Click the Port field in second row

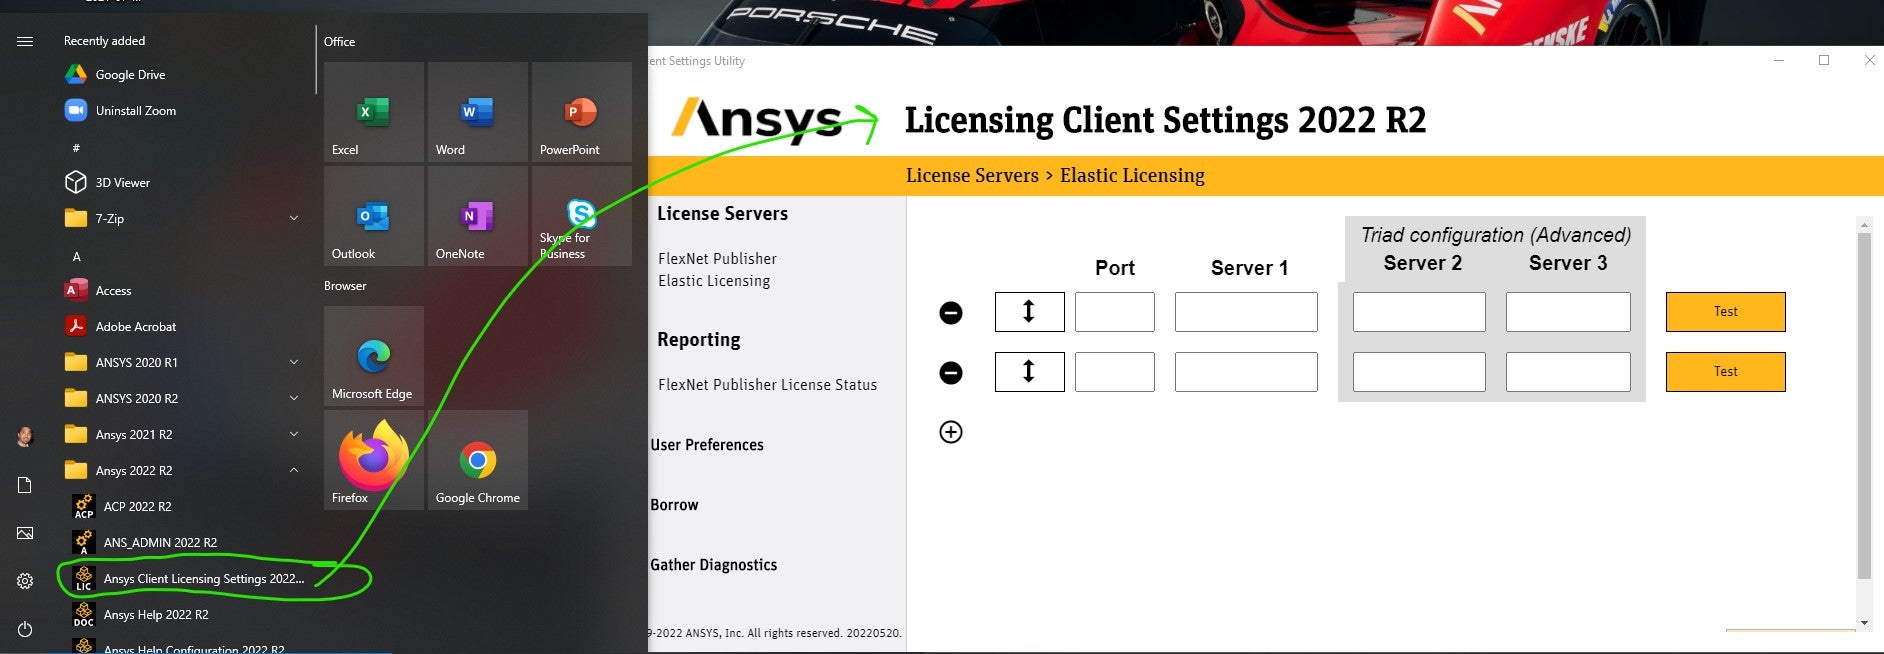click(x=1115, y=372)
